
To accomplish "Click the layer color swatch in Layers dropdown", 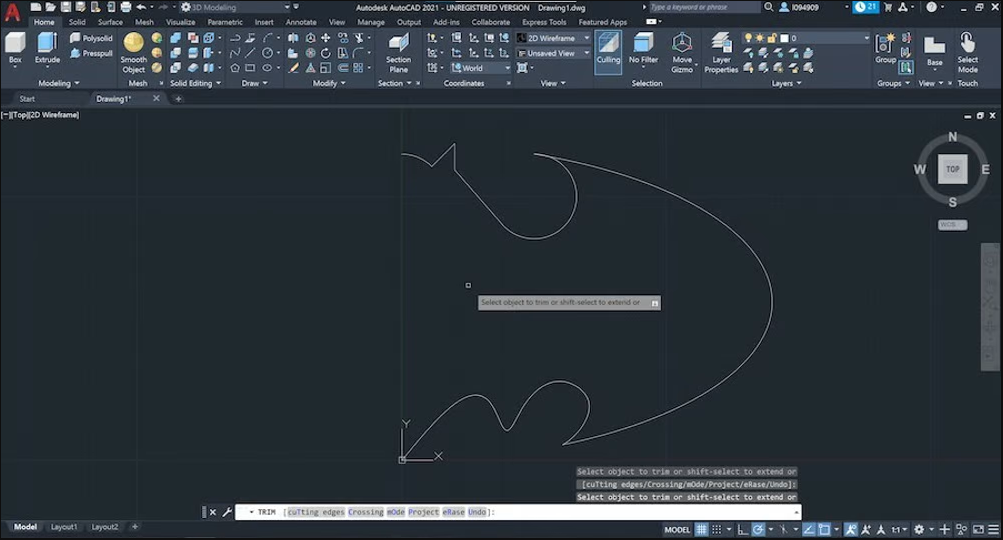I will point(784,38).
